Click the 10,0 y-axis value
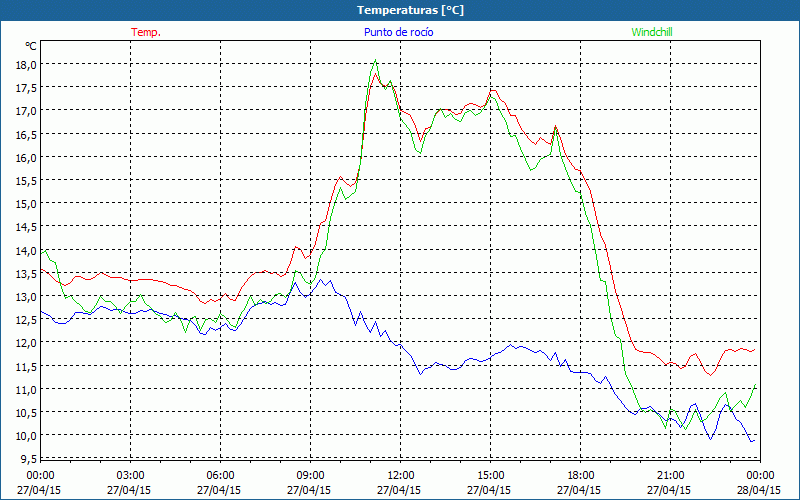 point(27,435)
